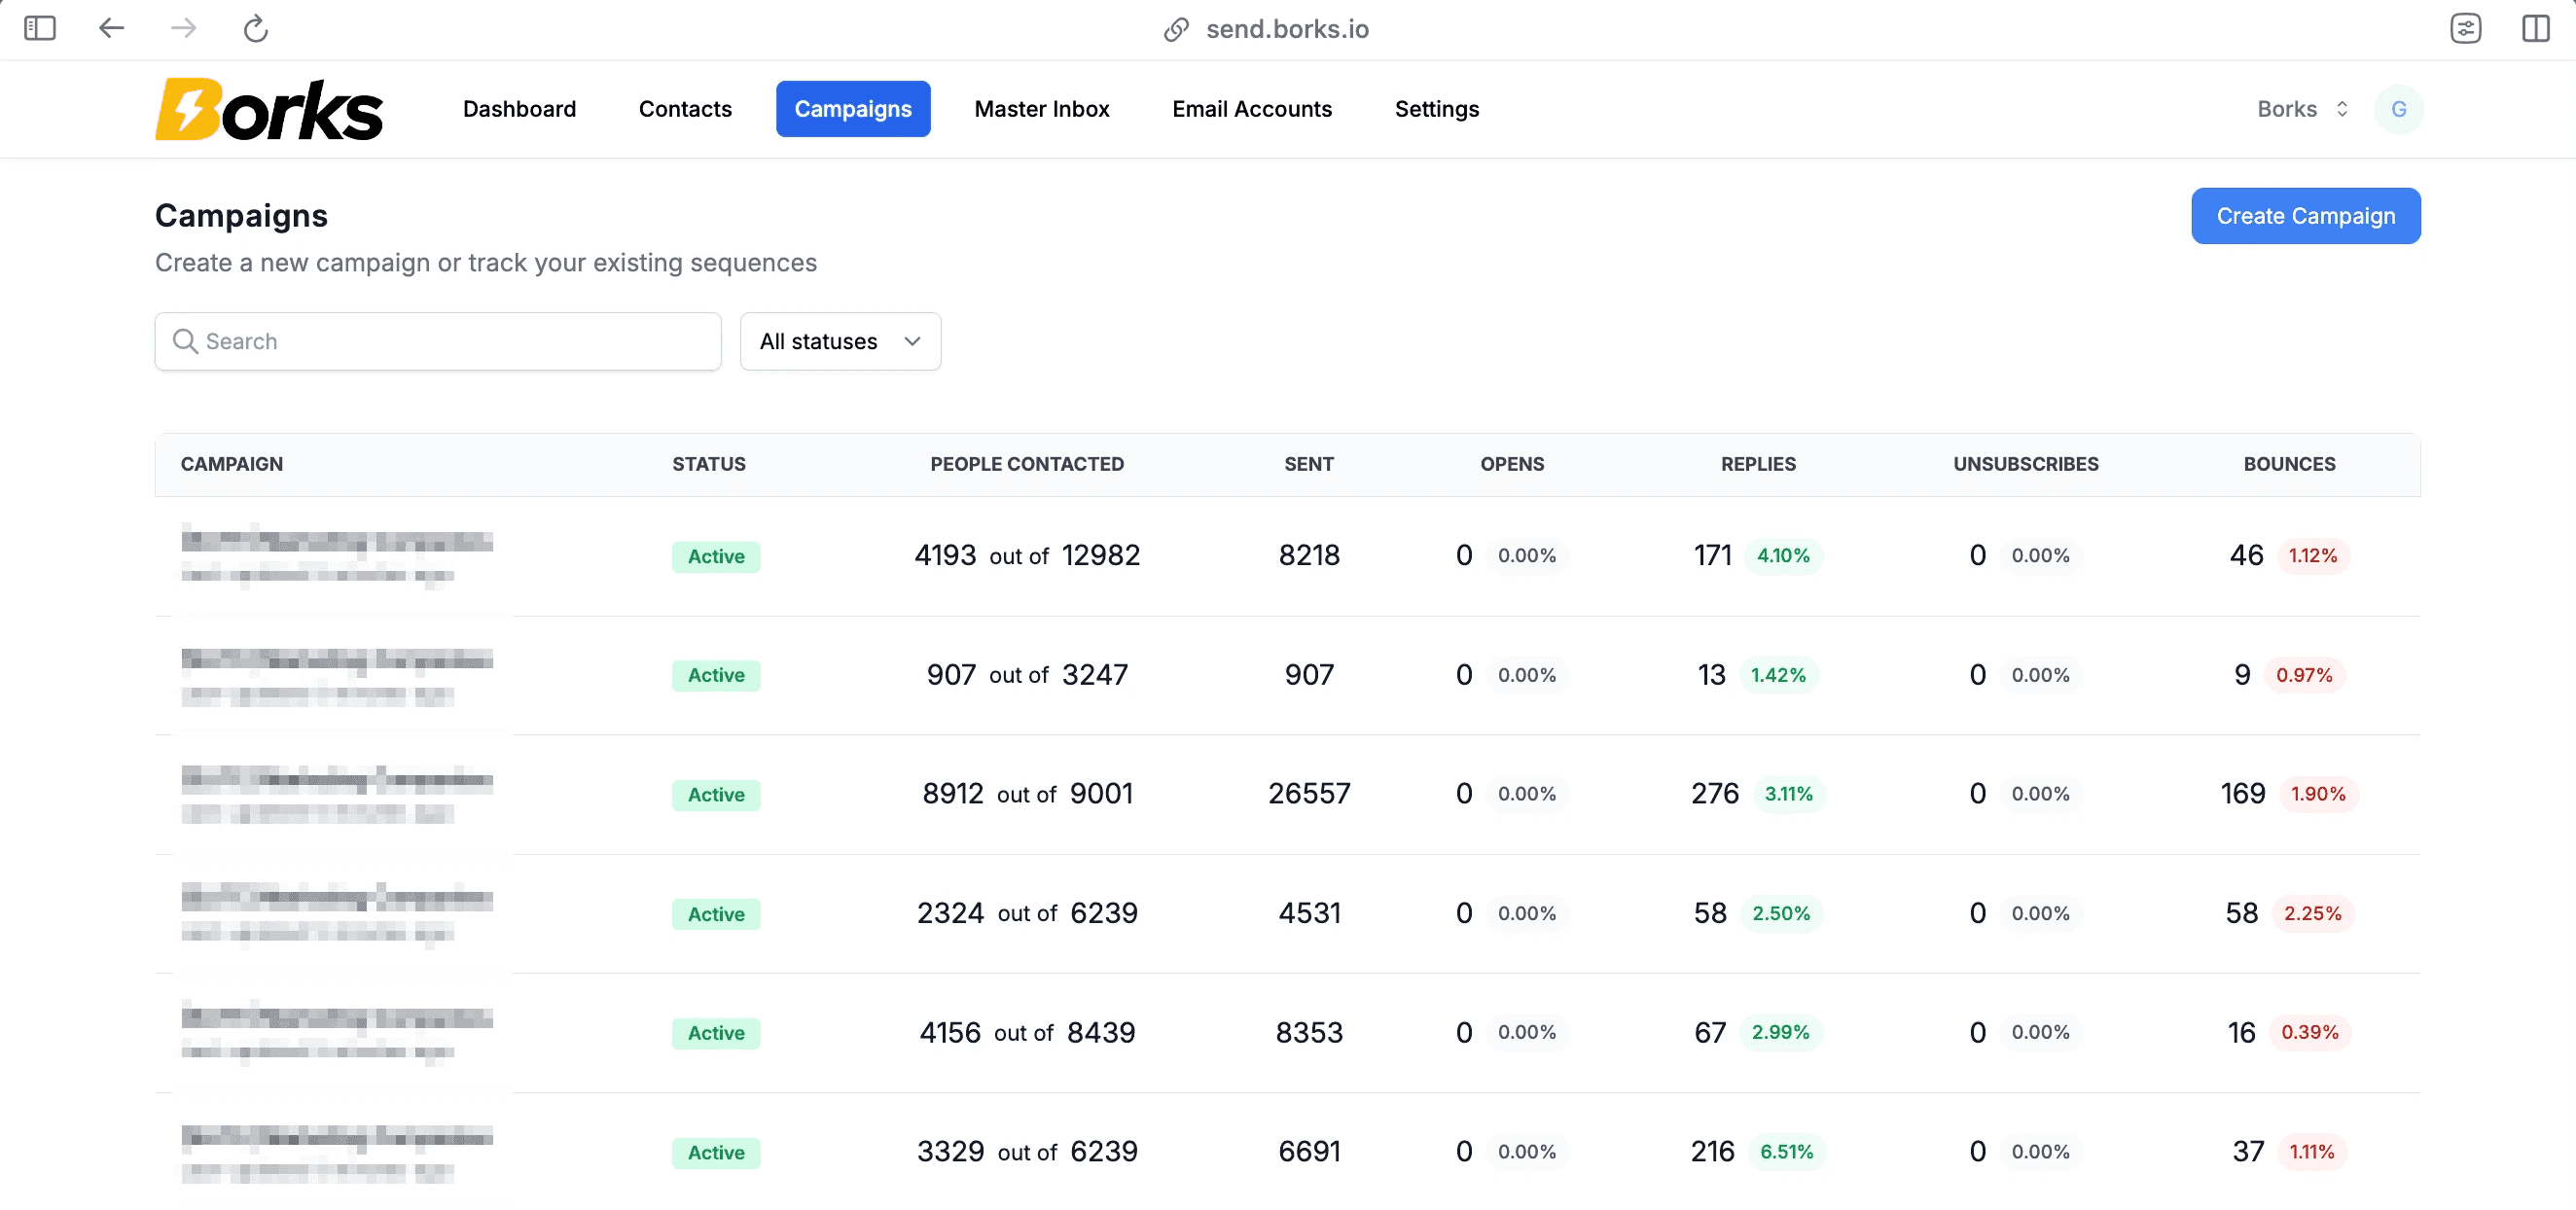Viewport: 2576px width, 1210px height.
Task: Open the page settings sliders icon top-right
Action: [2467, 28]
